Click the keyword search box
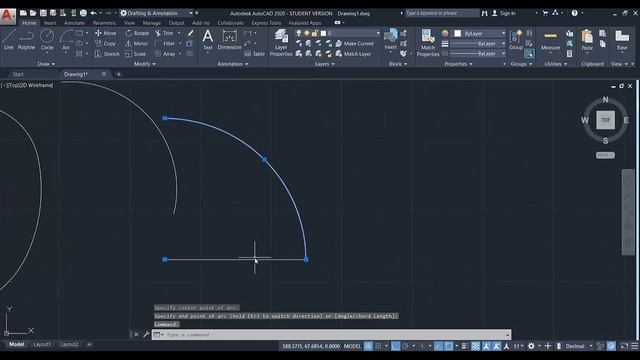This screenshot has width=640, height=360. click(x=442, y=13)
